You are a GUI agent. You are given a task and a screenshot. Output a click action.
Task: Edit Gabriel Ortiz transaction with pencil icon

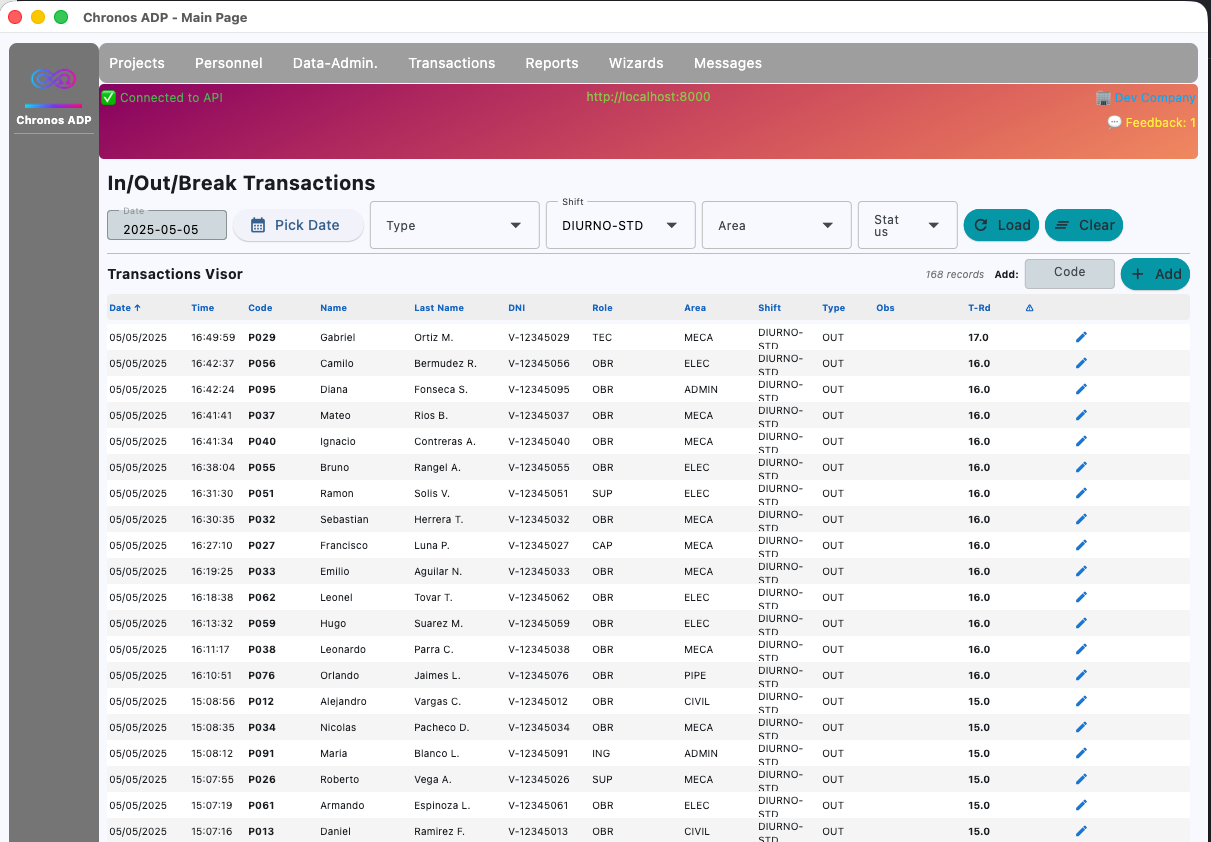click(x=1081, y=338)
